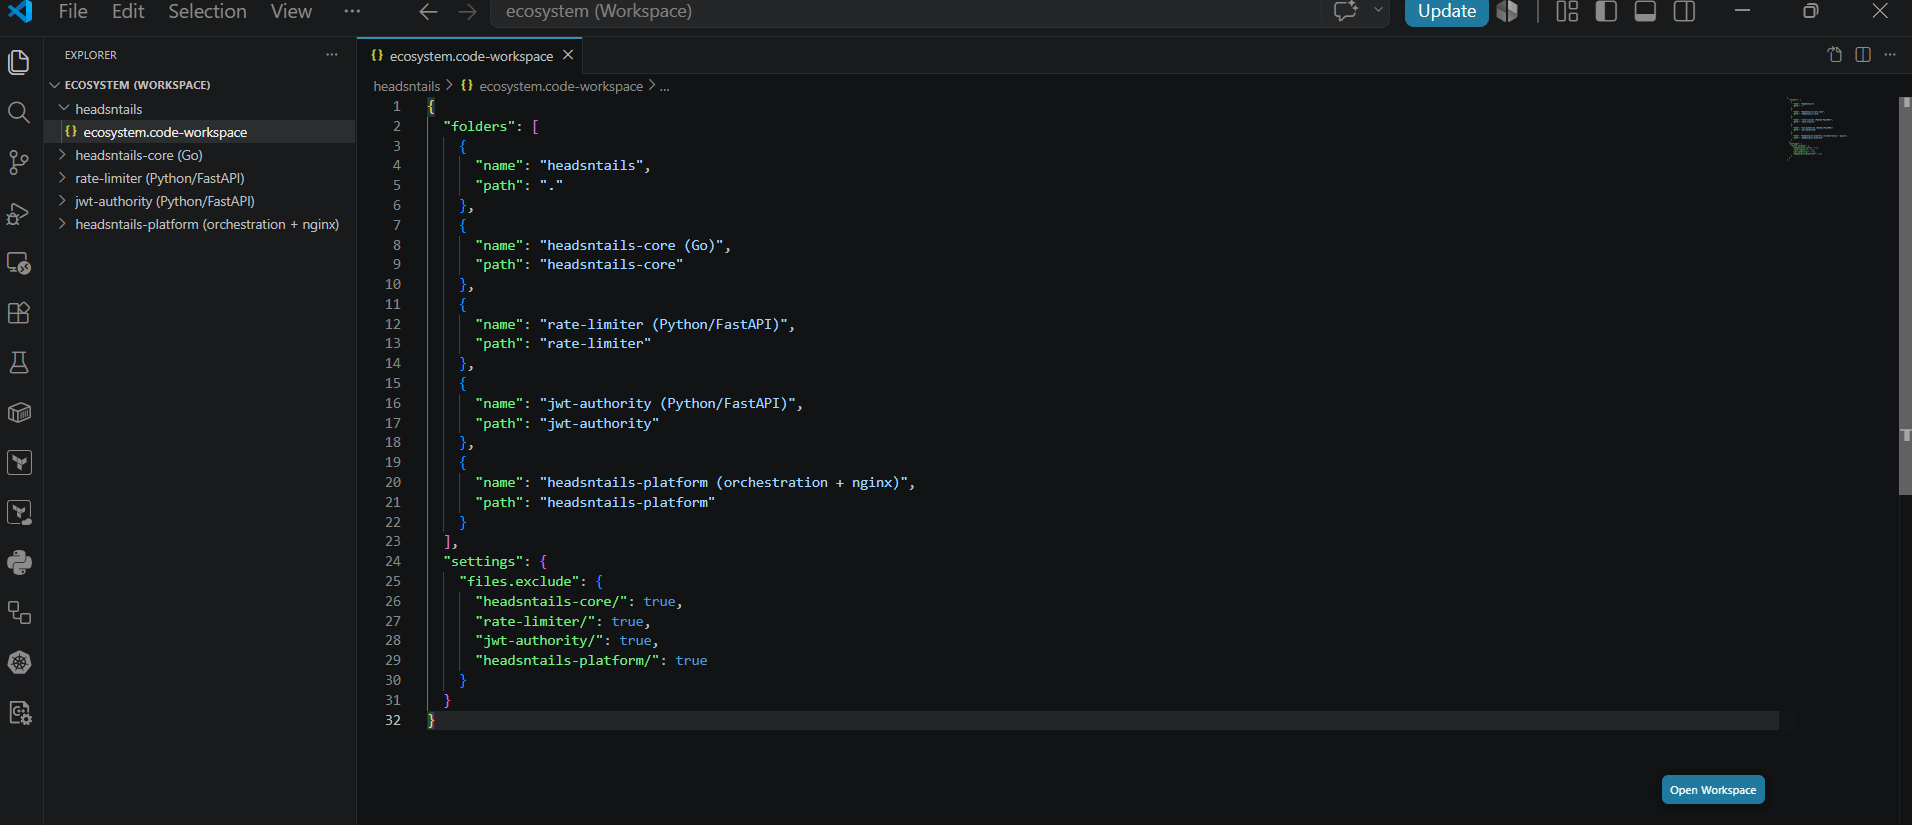Screen dimensions: 1912x825
Task: Open the Extensions view
Action: click(19, 313)
